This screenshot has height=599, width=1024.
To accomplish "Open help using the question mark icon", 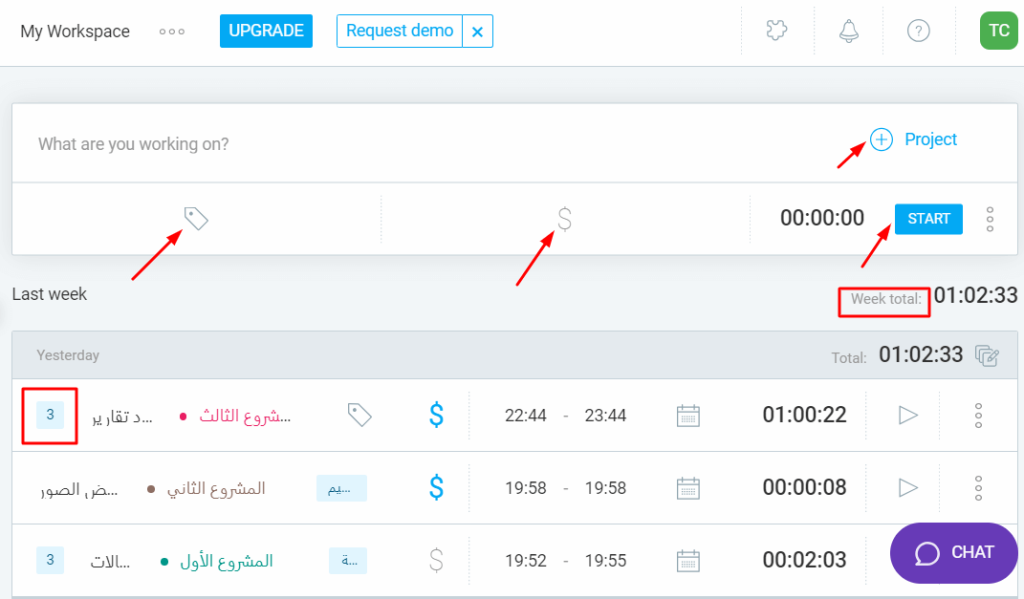I will coord(918,31).
